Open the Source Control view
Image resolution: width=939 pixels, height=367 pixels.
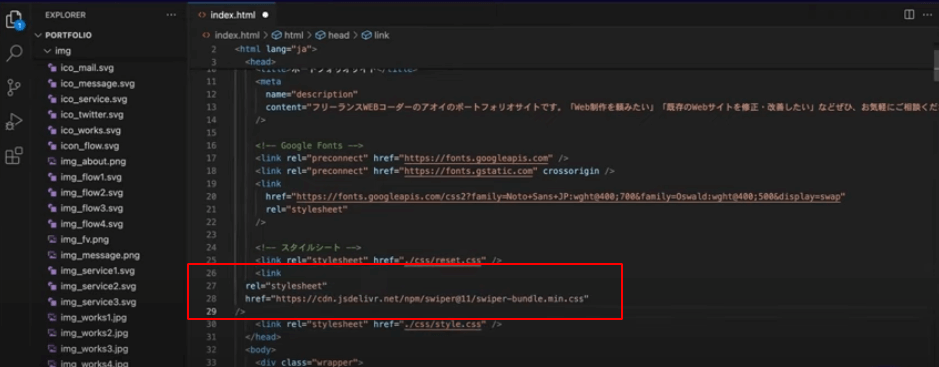click(x=13, y=87)
